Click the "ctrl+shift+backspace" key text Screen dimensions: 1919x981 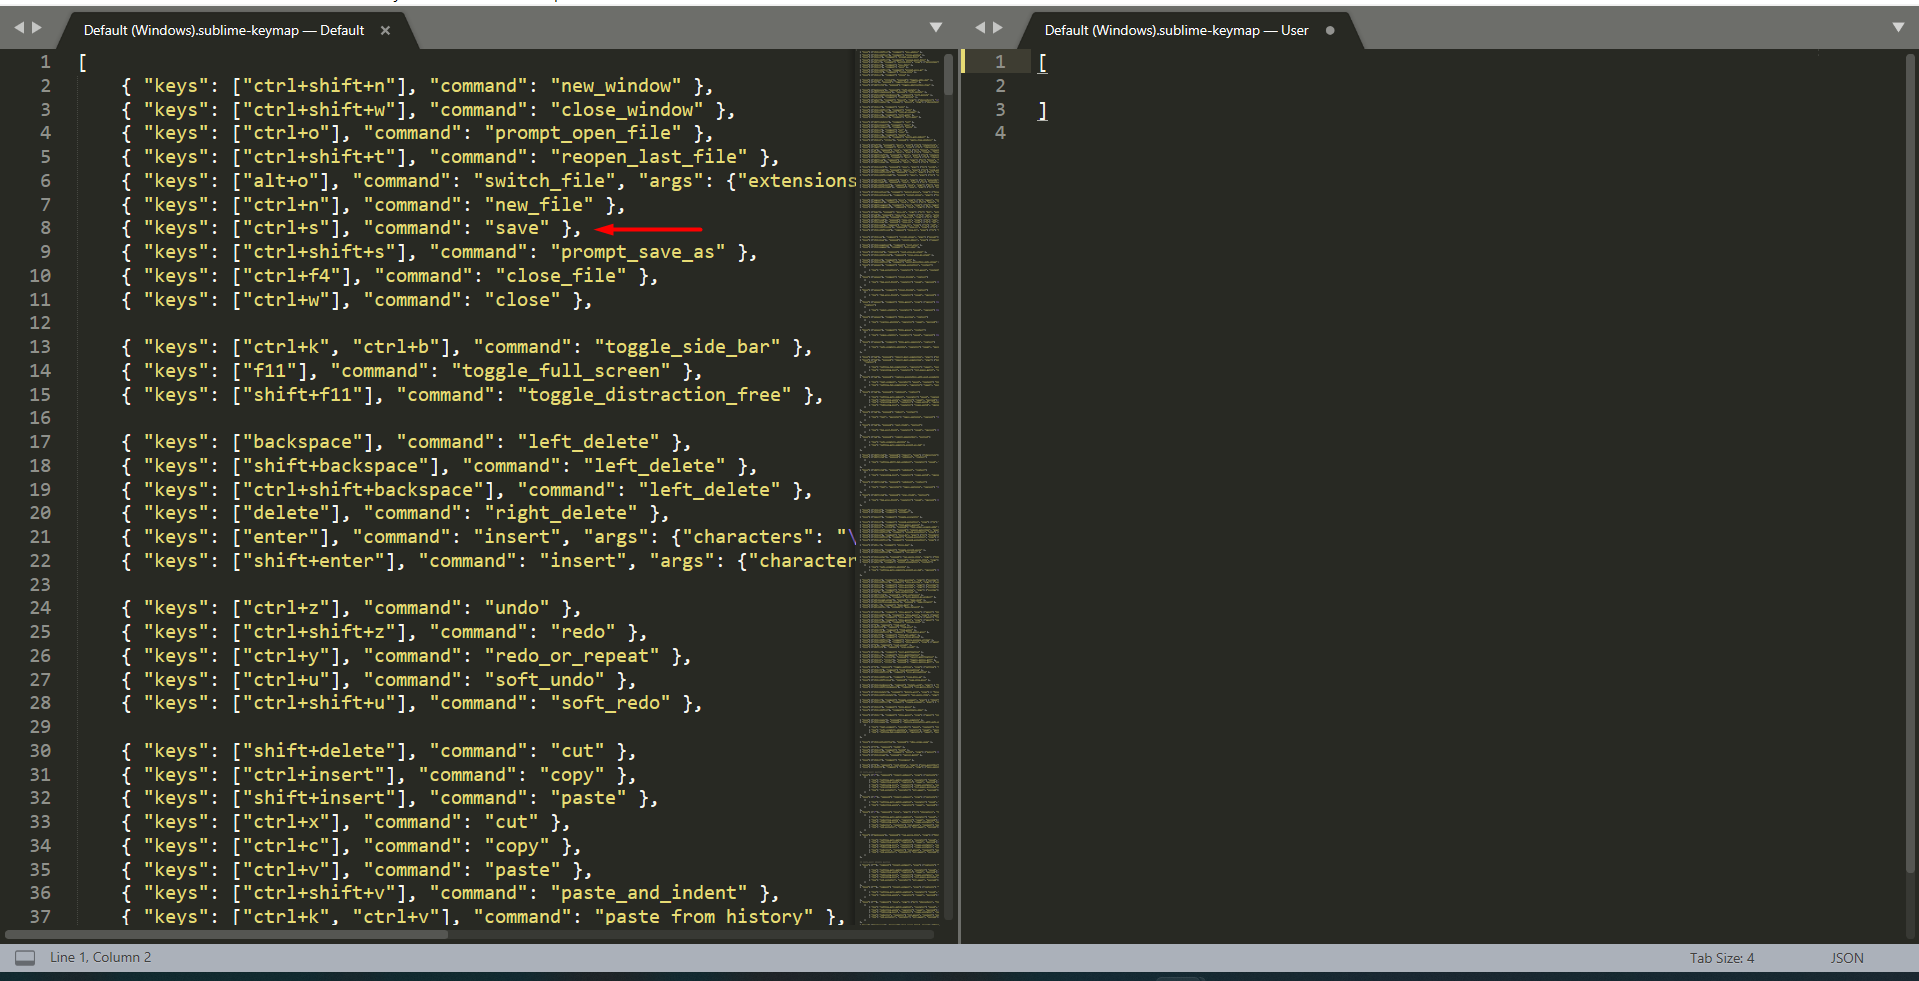363,490
